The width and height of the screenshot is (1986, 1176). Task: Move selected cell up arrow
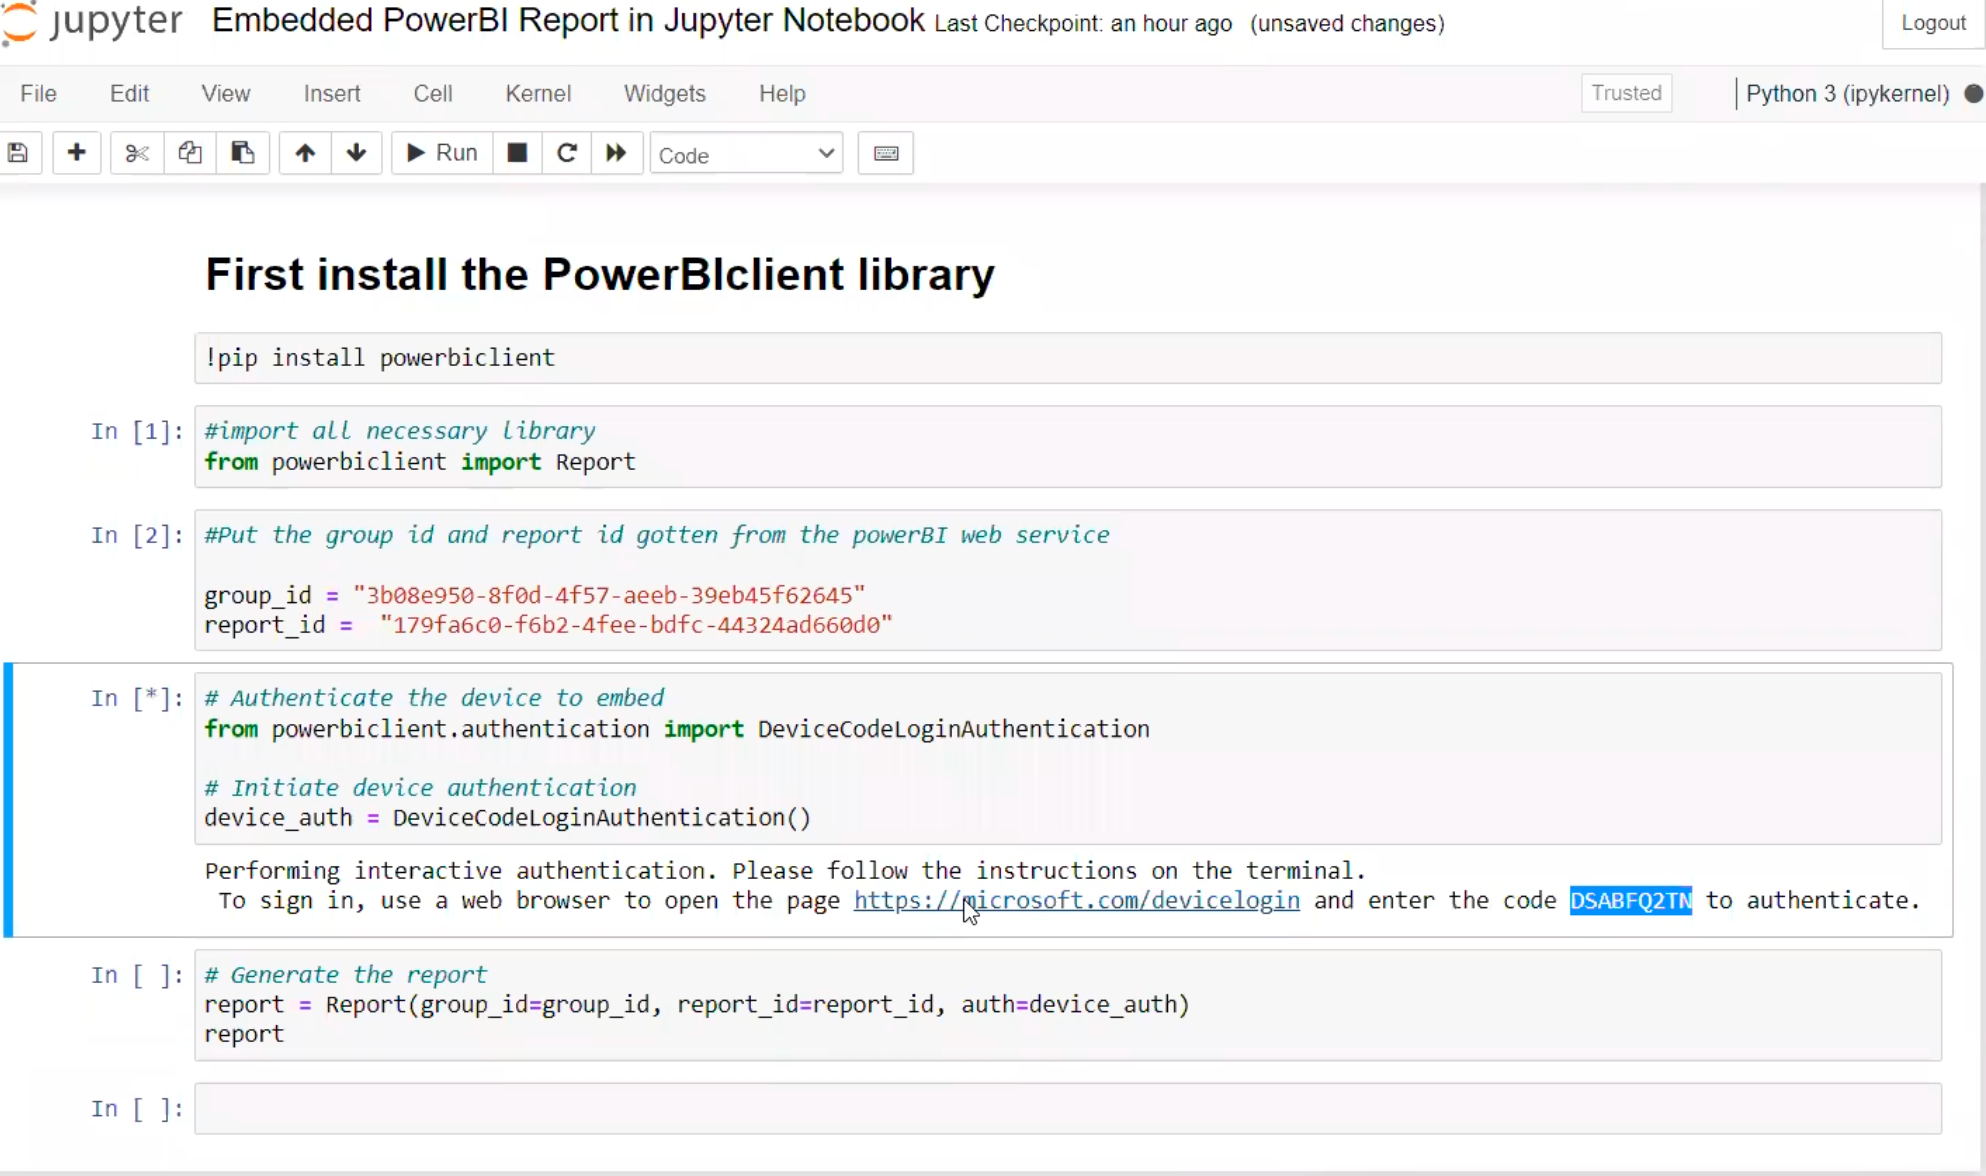click(305, 153)
